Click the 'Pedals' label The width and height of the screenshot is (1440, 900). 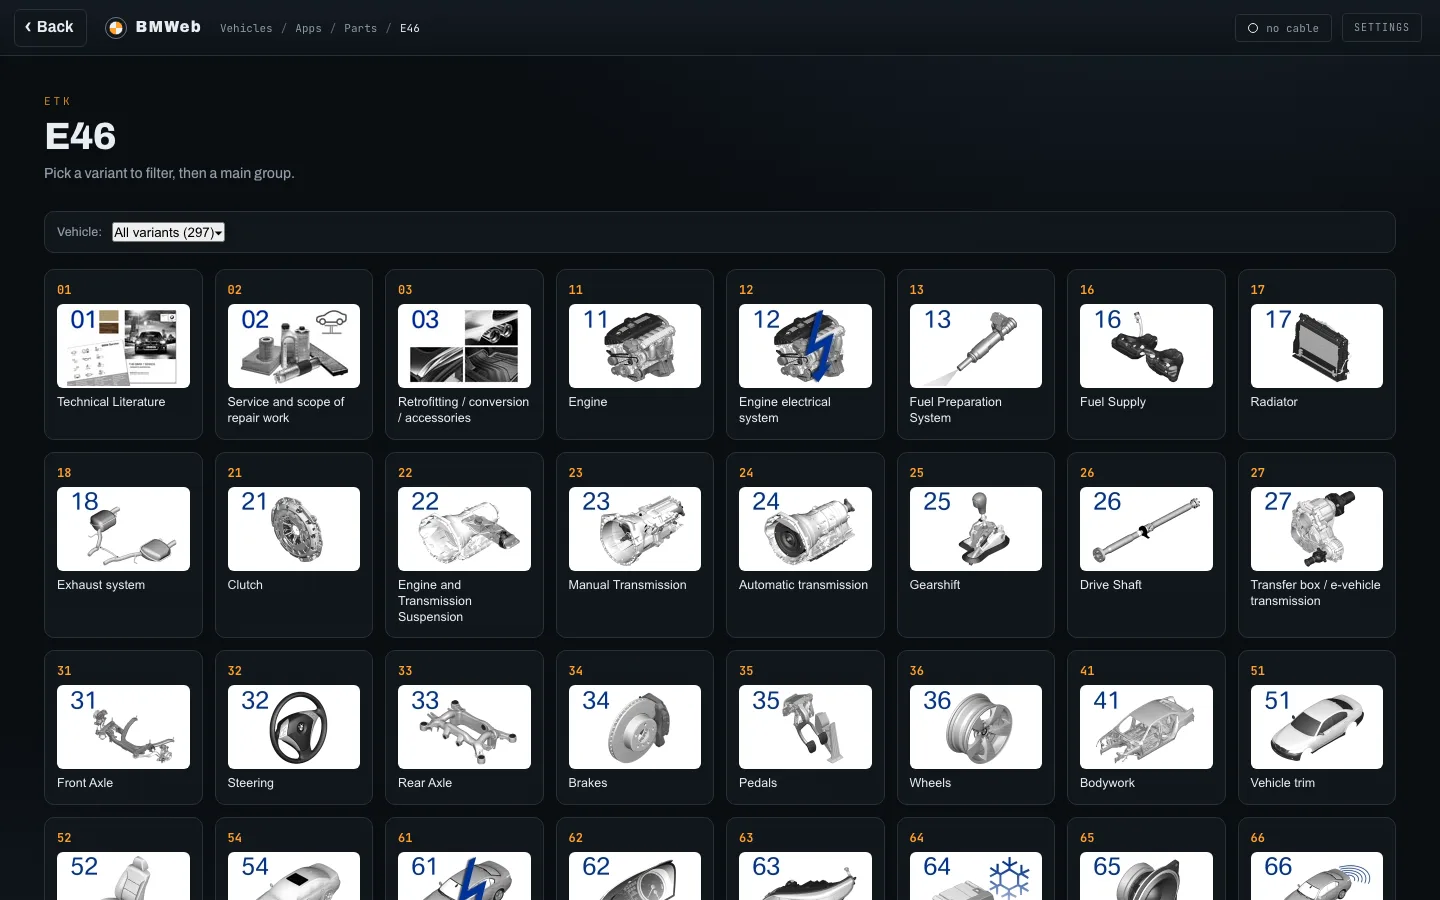(758, 783)
